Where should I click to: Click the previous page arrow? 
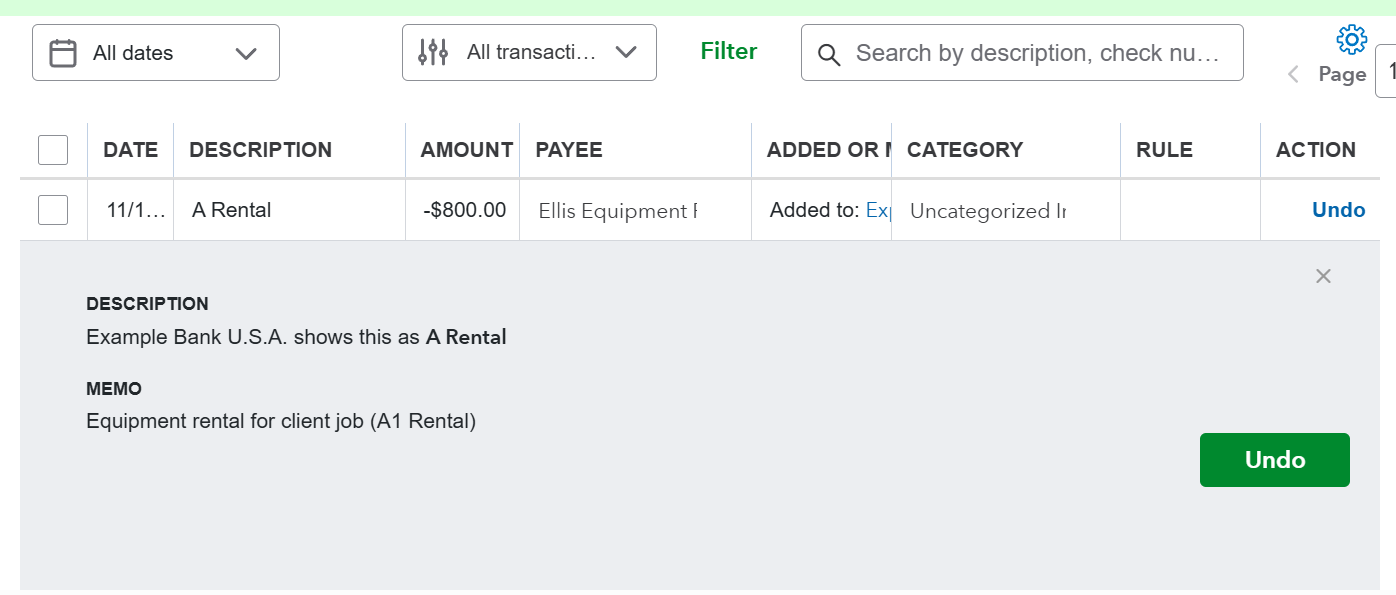point(1293,74)
